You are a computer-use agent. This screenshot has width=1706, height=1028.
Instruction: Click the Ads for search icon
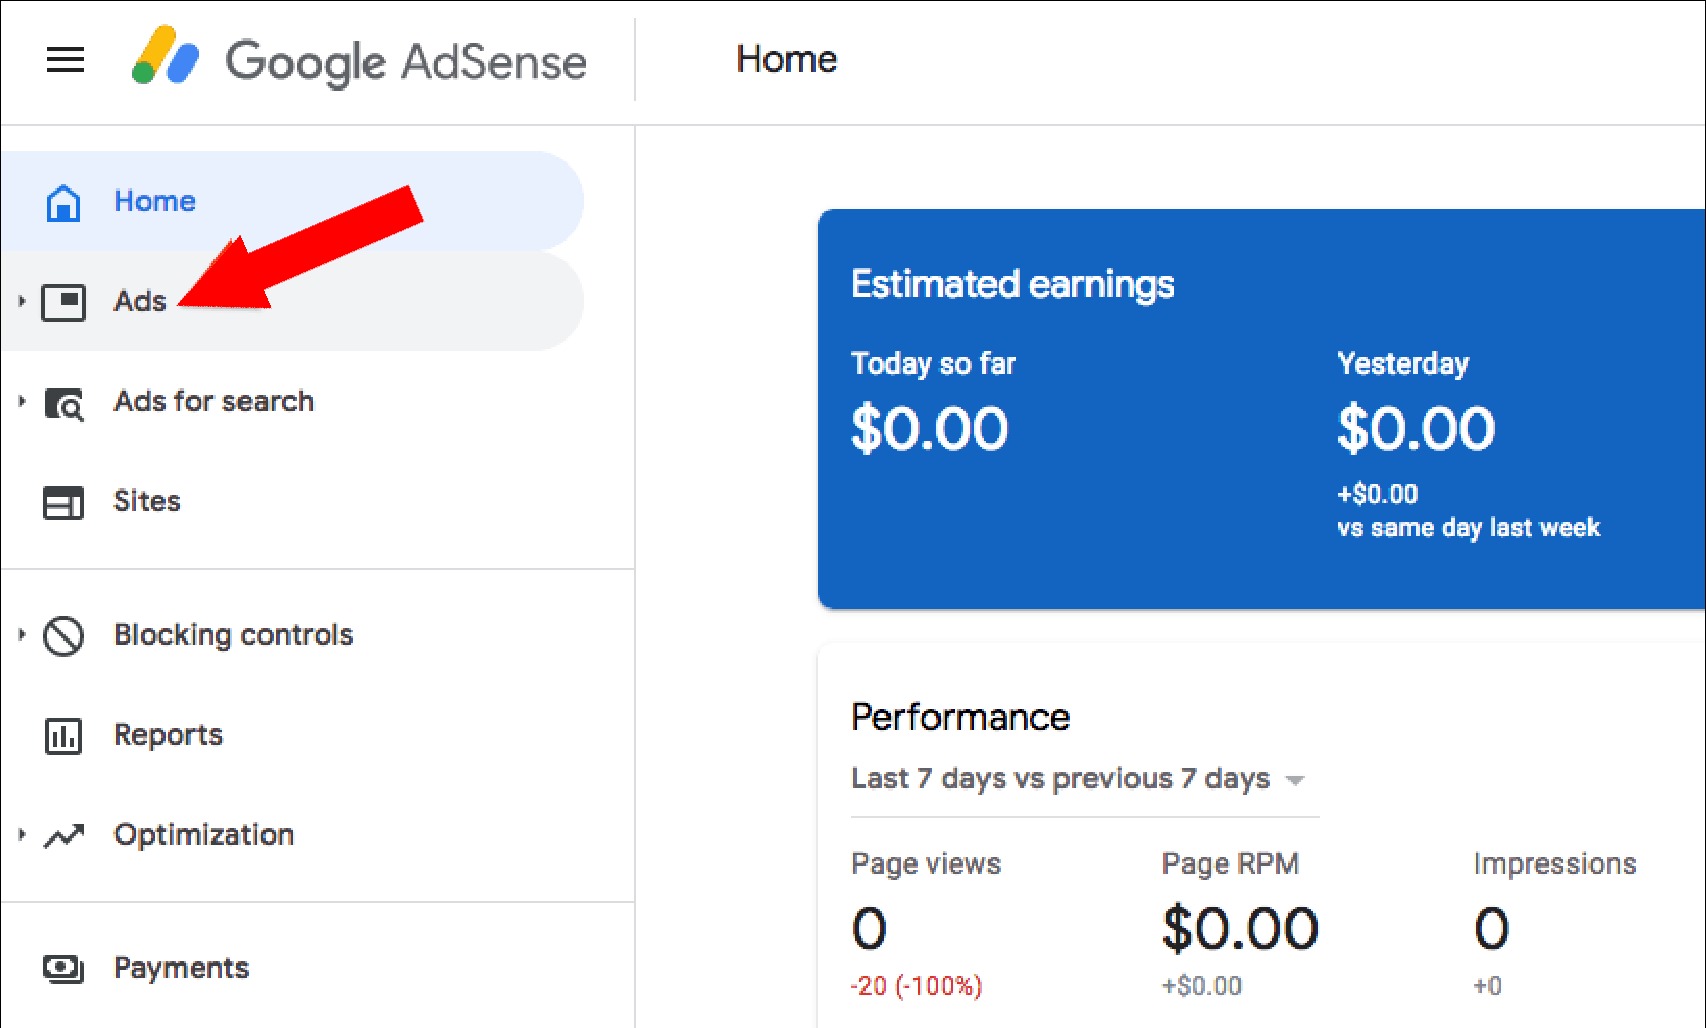[x=64, y=403]
